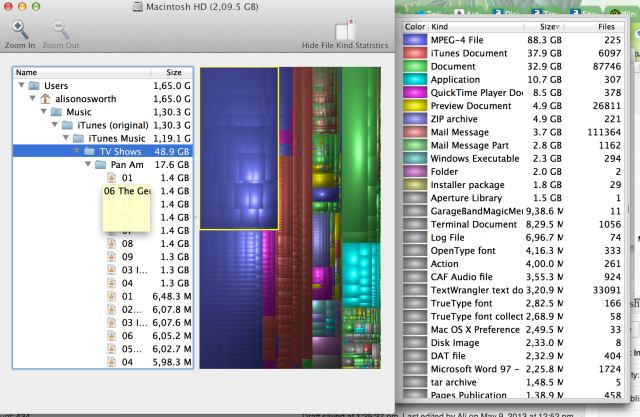Click the Zoom In magnifier icon
This screenshot has height=417, width=640.
(x=20, y=29)
